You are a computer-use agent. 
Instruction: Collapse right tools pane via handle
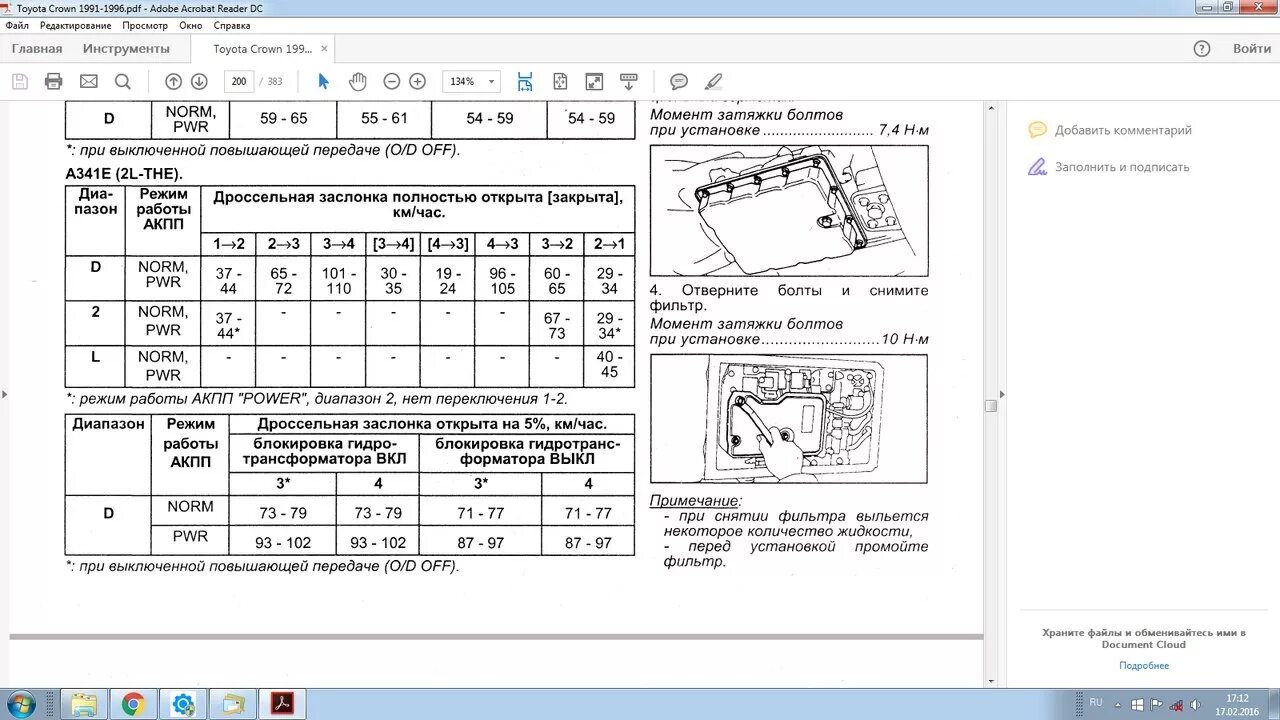coord(1002,395)
